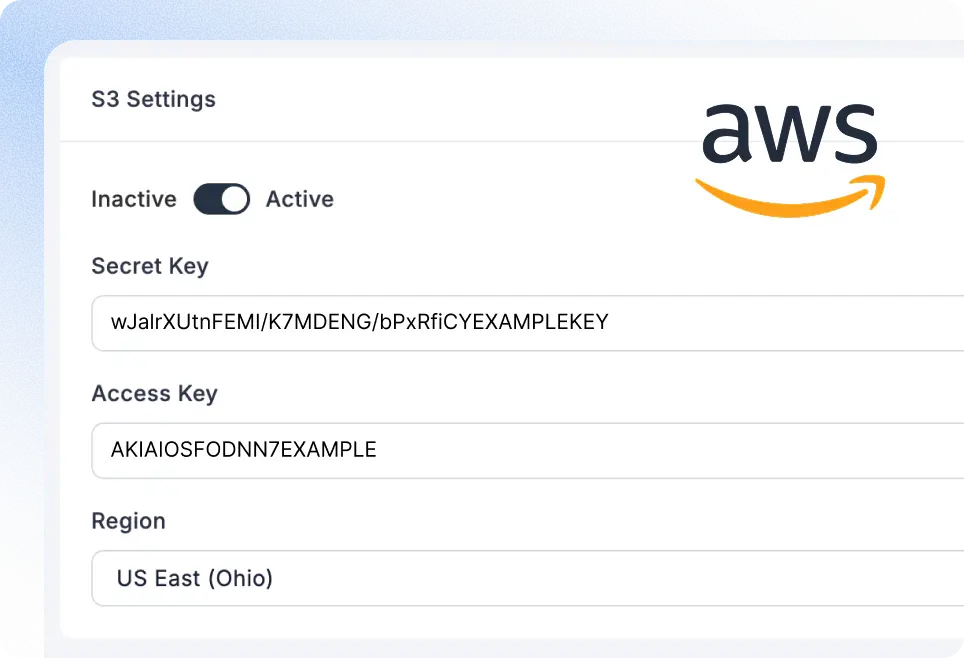Select the Inactive label

[x=134, y=199]
